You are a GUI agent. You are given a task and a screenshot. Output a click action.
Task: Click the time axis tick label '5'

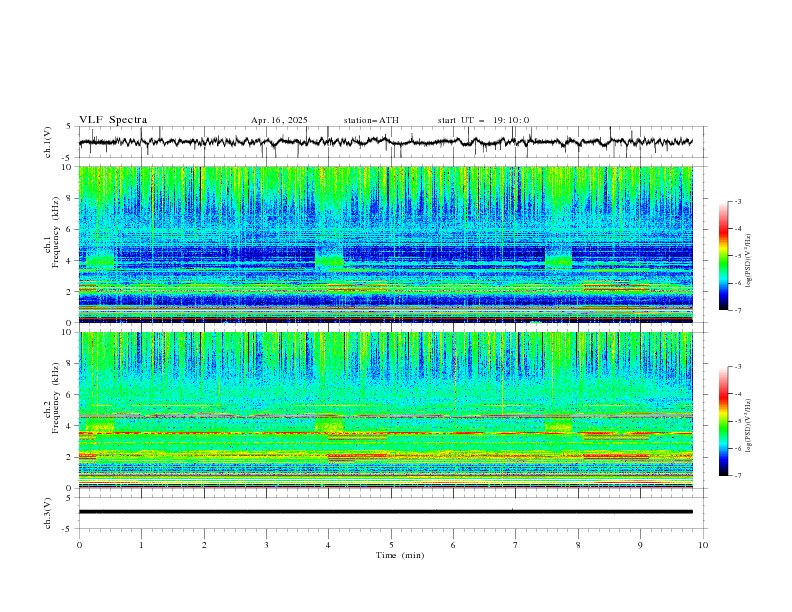(x=391, y=545)
